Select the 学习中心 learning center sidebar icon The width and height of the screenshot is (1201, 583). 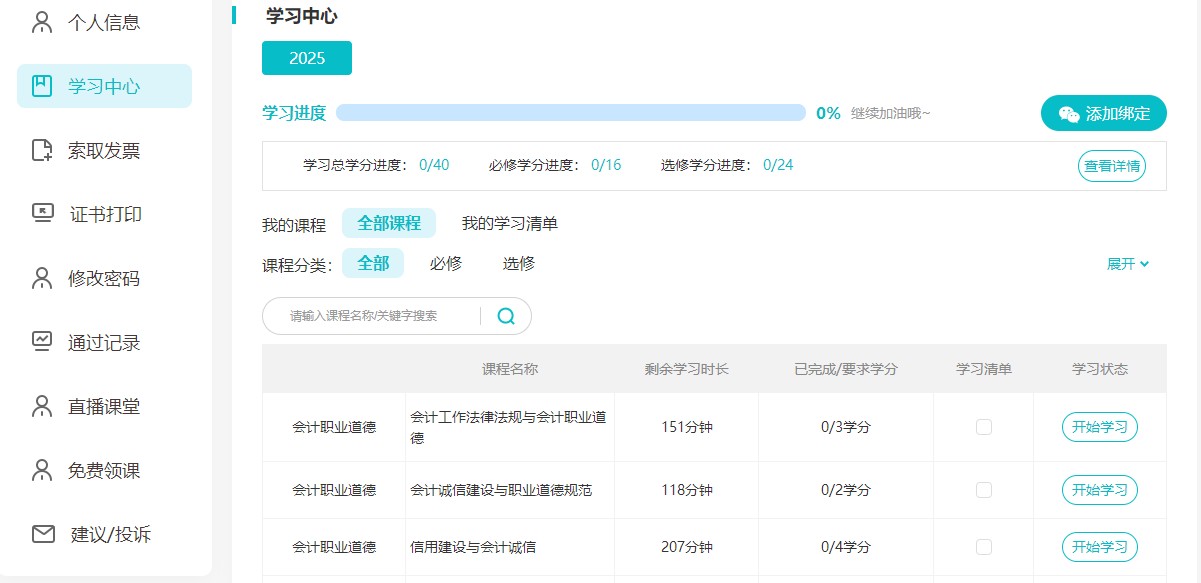(41, 86)
